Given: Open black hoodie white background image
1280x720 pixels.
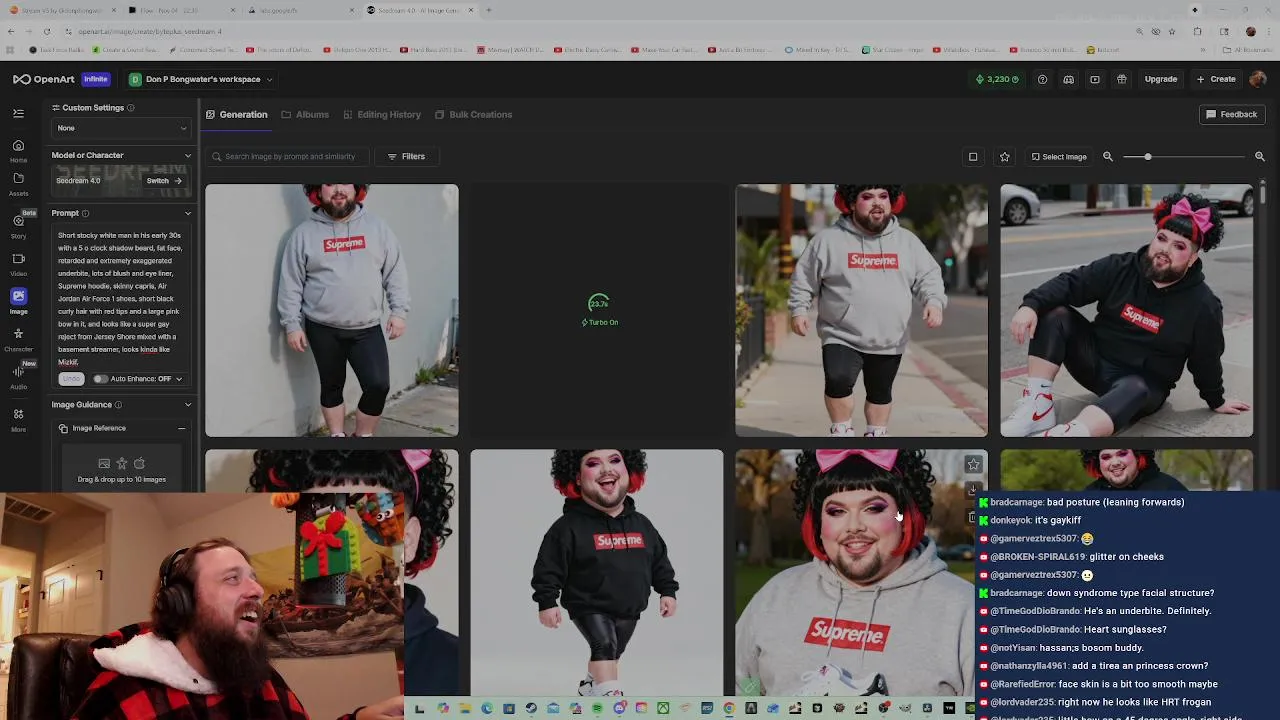Looking at the screenshot, I should [x=597, y=572].
